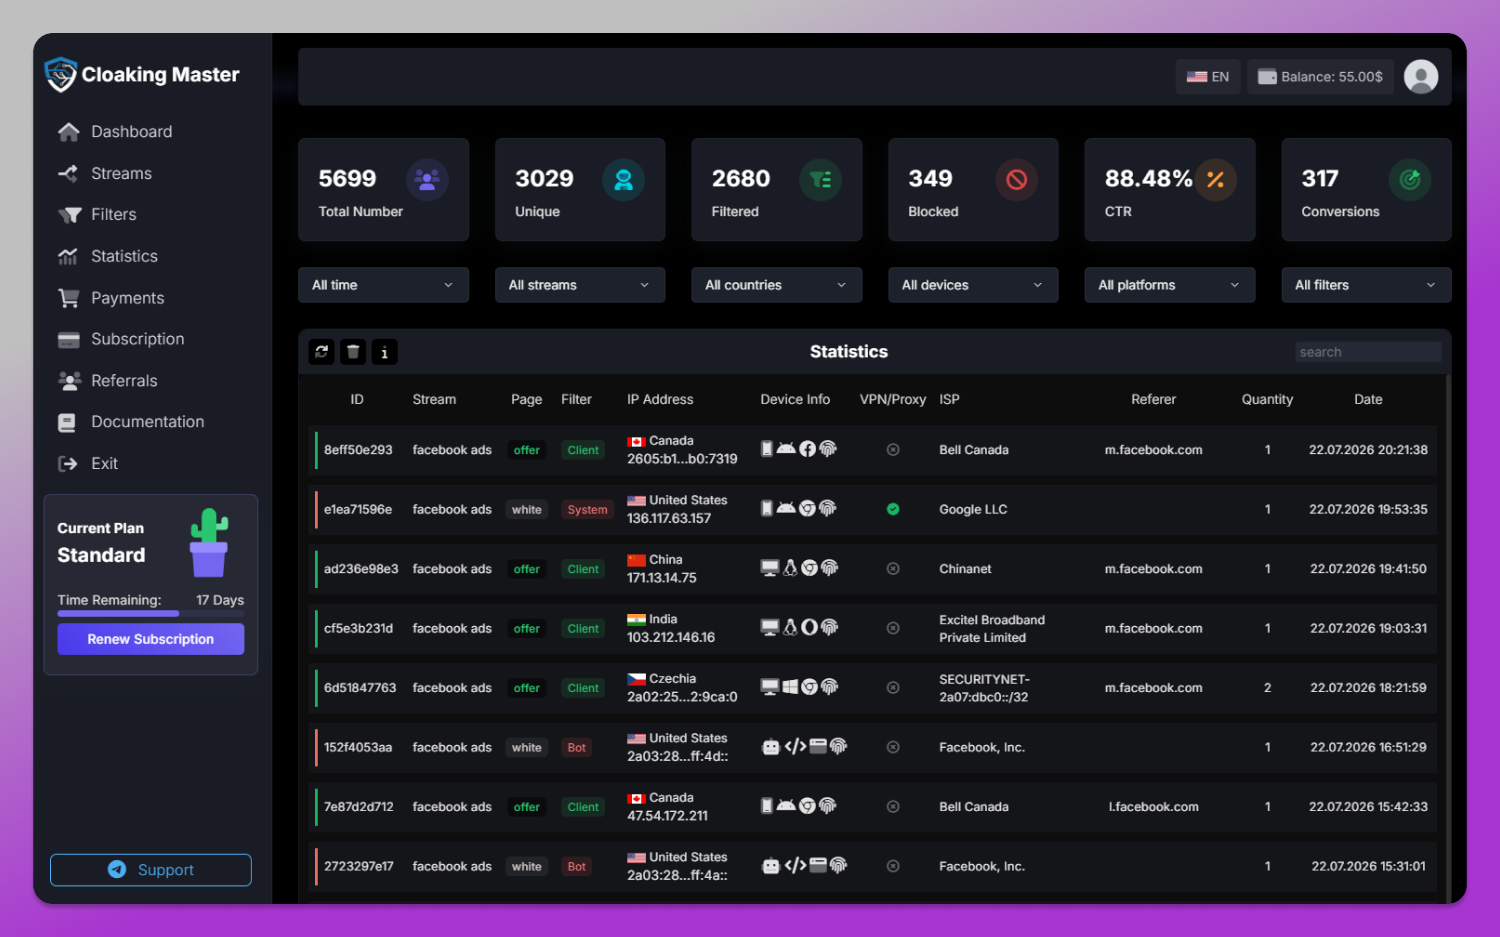Click IP address 47.54.172.211
Viewport: 1500px width, 937px height.
[x=667, y=816]
